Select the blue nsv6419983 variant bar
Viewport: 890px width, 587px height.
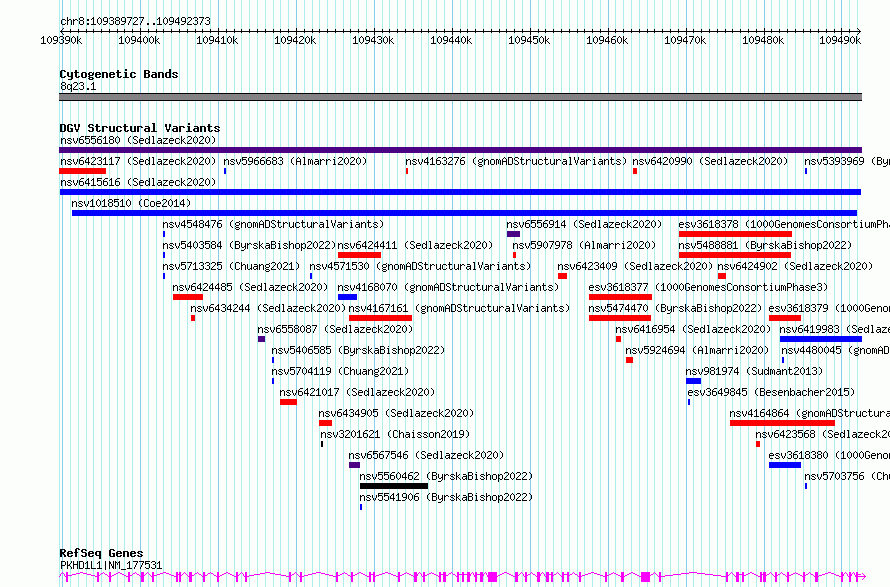(x=821, y=339)
